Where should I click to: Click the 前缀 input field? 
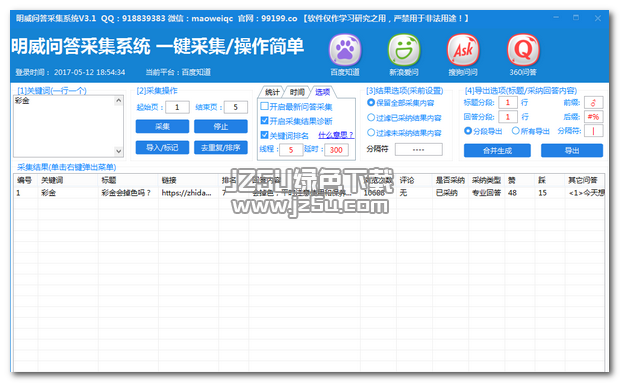point(594,103)
